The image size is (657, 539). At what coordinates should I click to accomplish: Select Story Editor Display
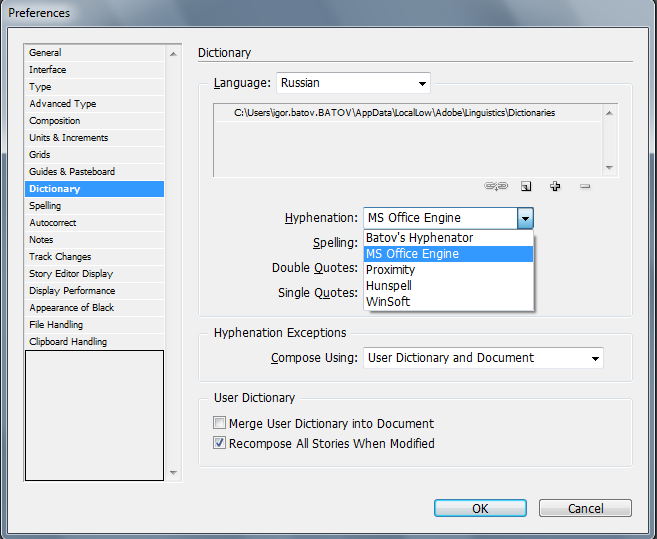click(94, 274)
